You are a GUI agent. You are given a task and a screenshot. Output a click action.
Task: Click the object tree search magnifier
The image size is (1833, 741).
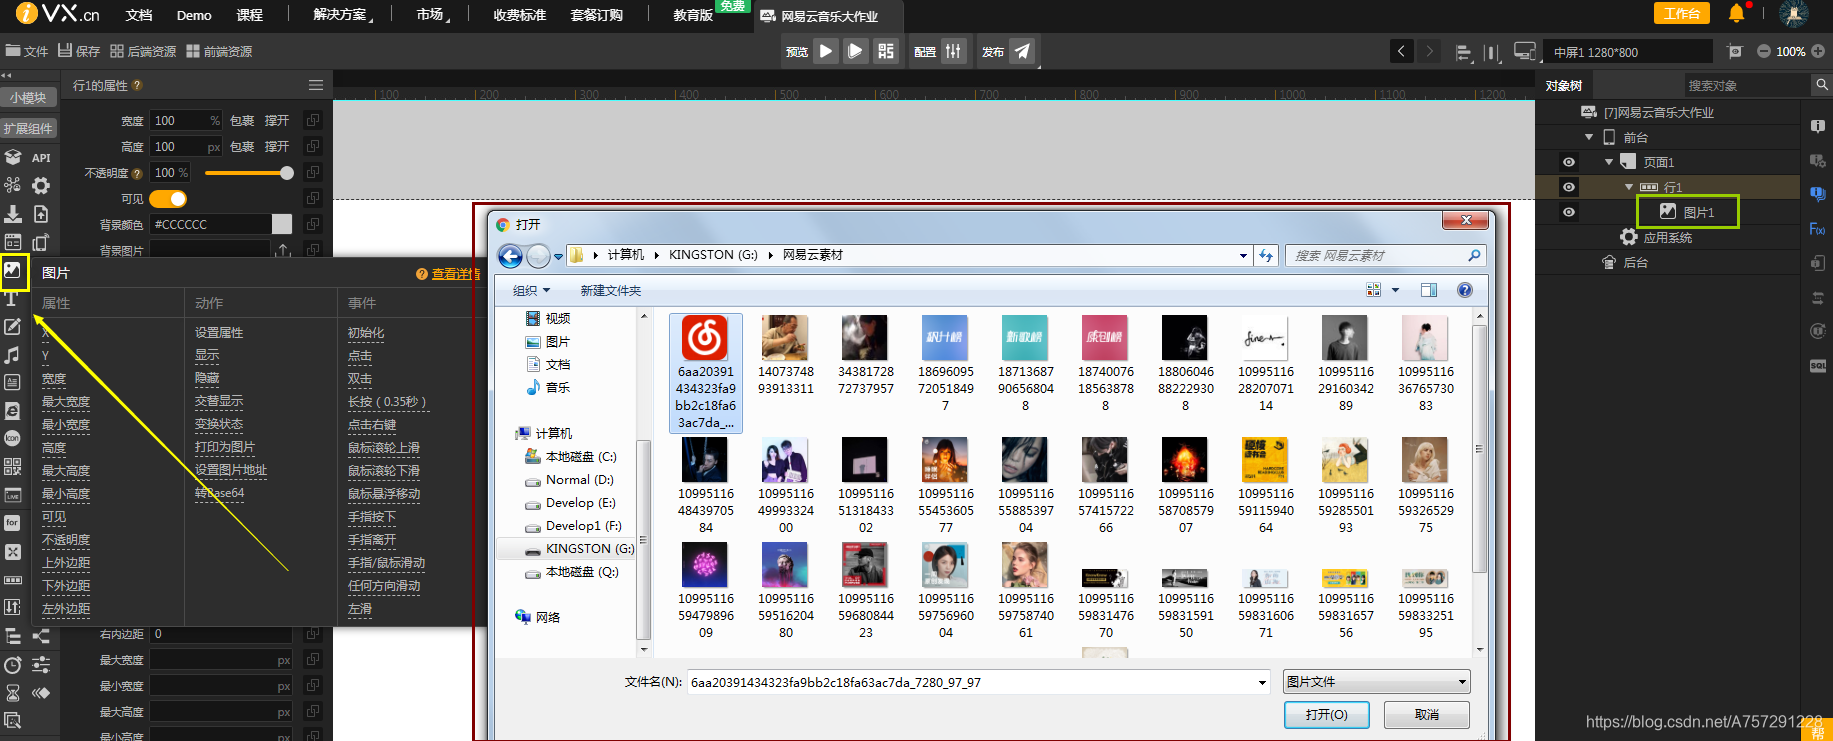[1822, 86]
